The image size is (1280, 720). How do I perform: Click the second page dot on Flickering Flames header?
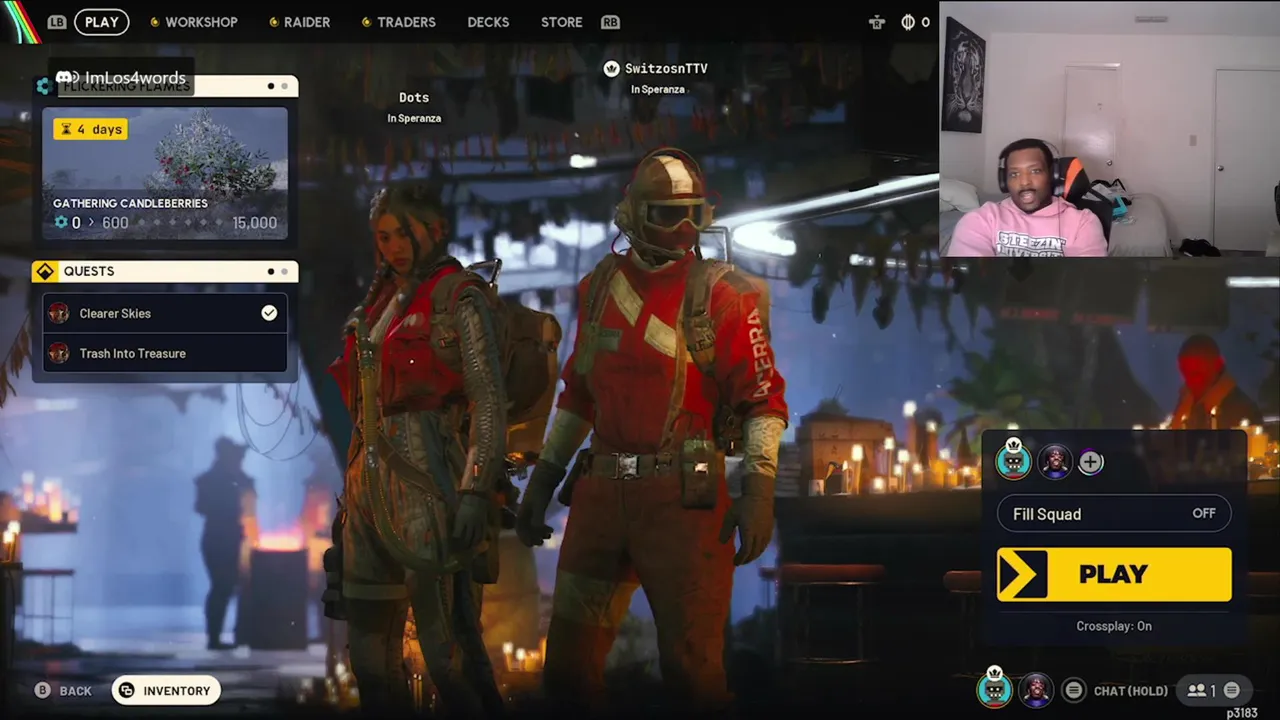pyautogui.click(x=284, y=86)
